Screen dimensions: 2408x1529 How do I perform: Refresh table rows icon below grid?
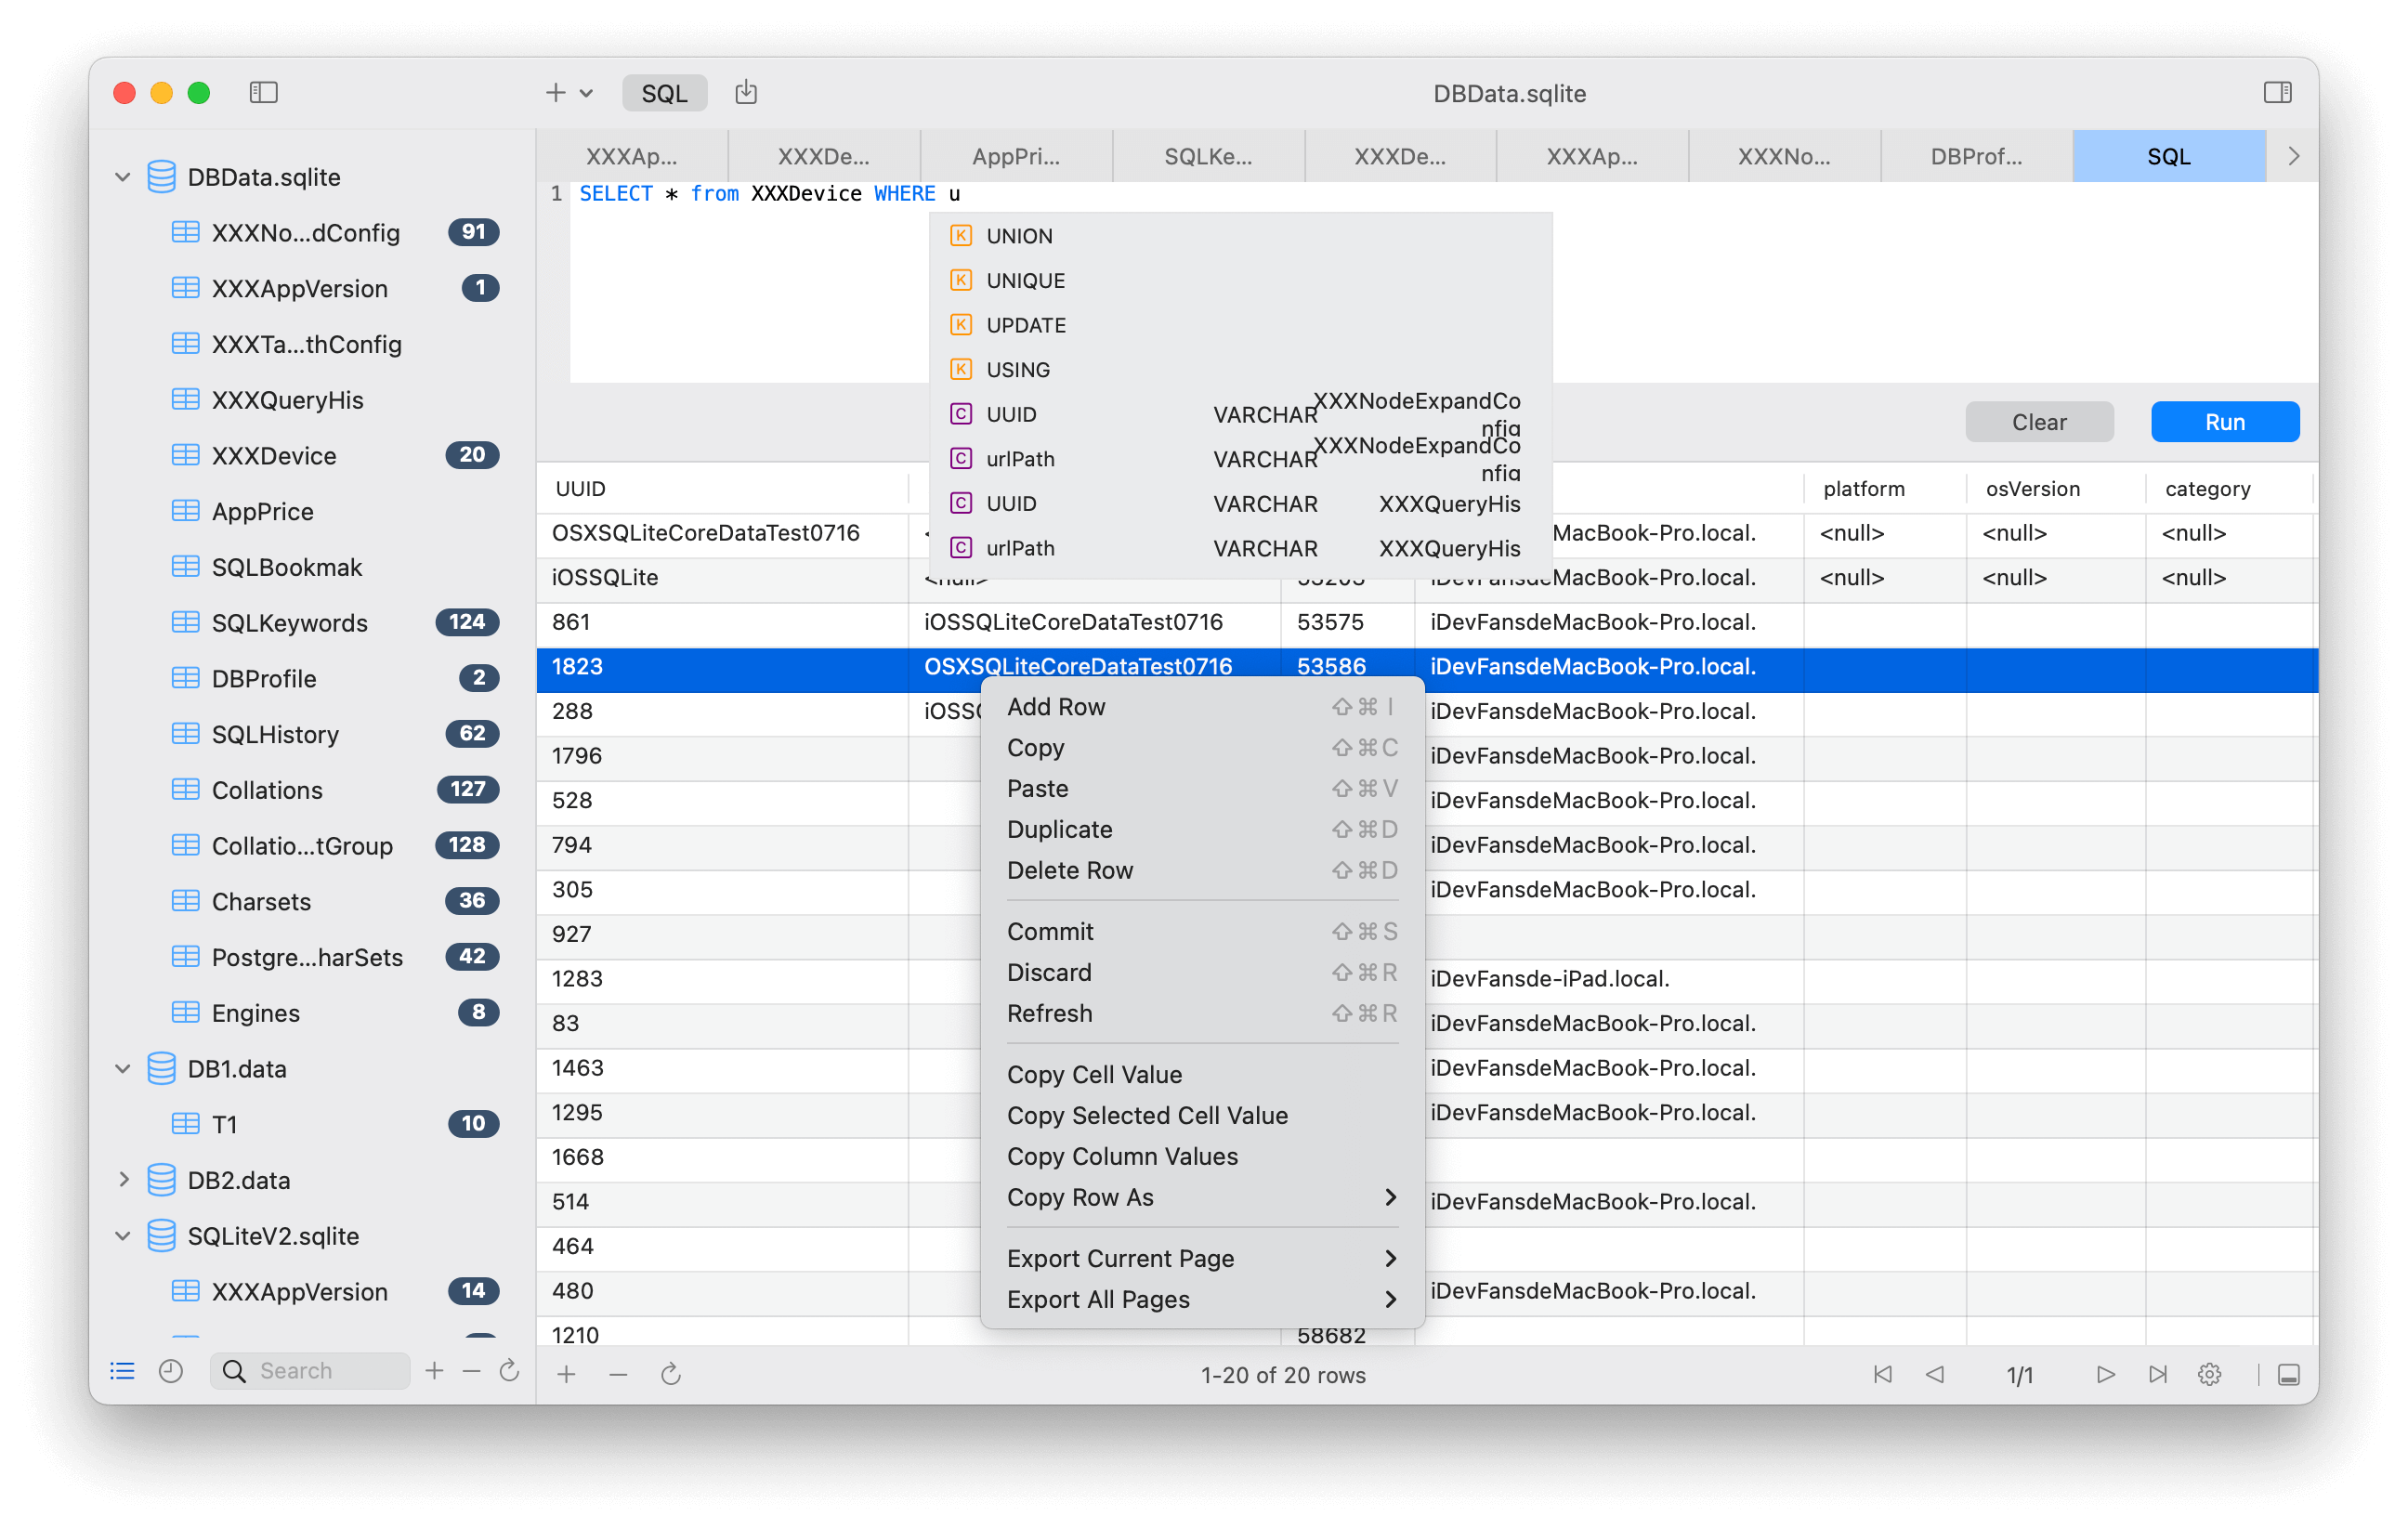click(670, 1374)
